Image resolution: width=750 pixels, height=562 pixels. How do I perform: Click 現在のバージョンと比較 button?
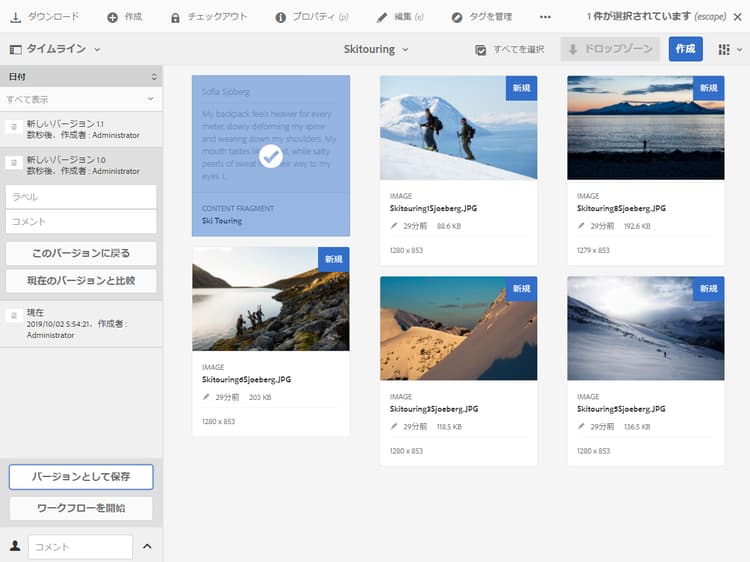(x=81, y=280)
